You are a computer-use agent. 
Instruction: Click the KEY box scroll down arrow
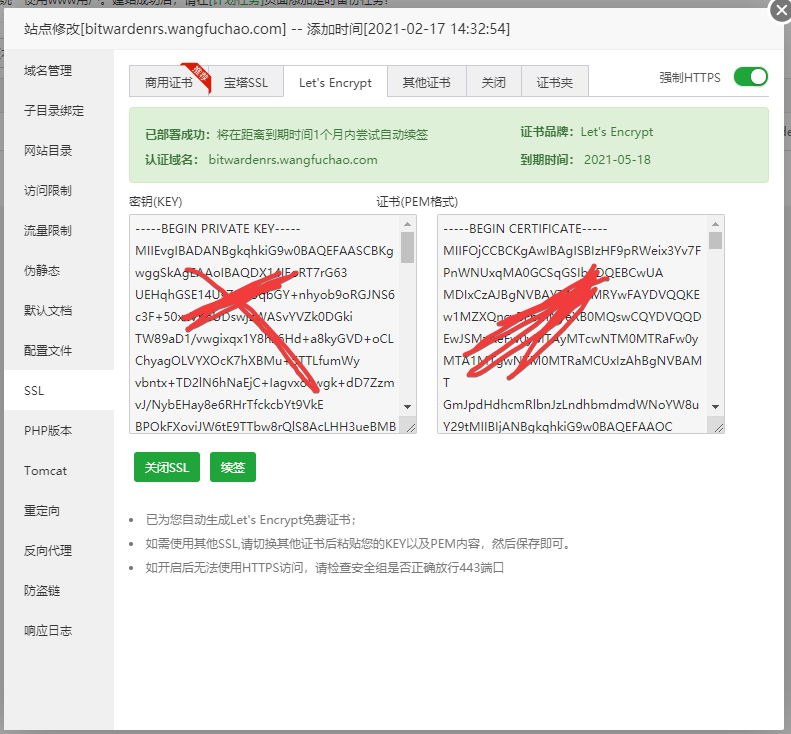[x=408, y=407]
